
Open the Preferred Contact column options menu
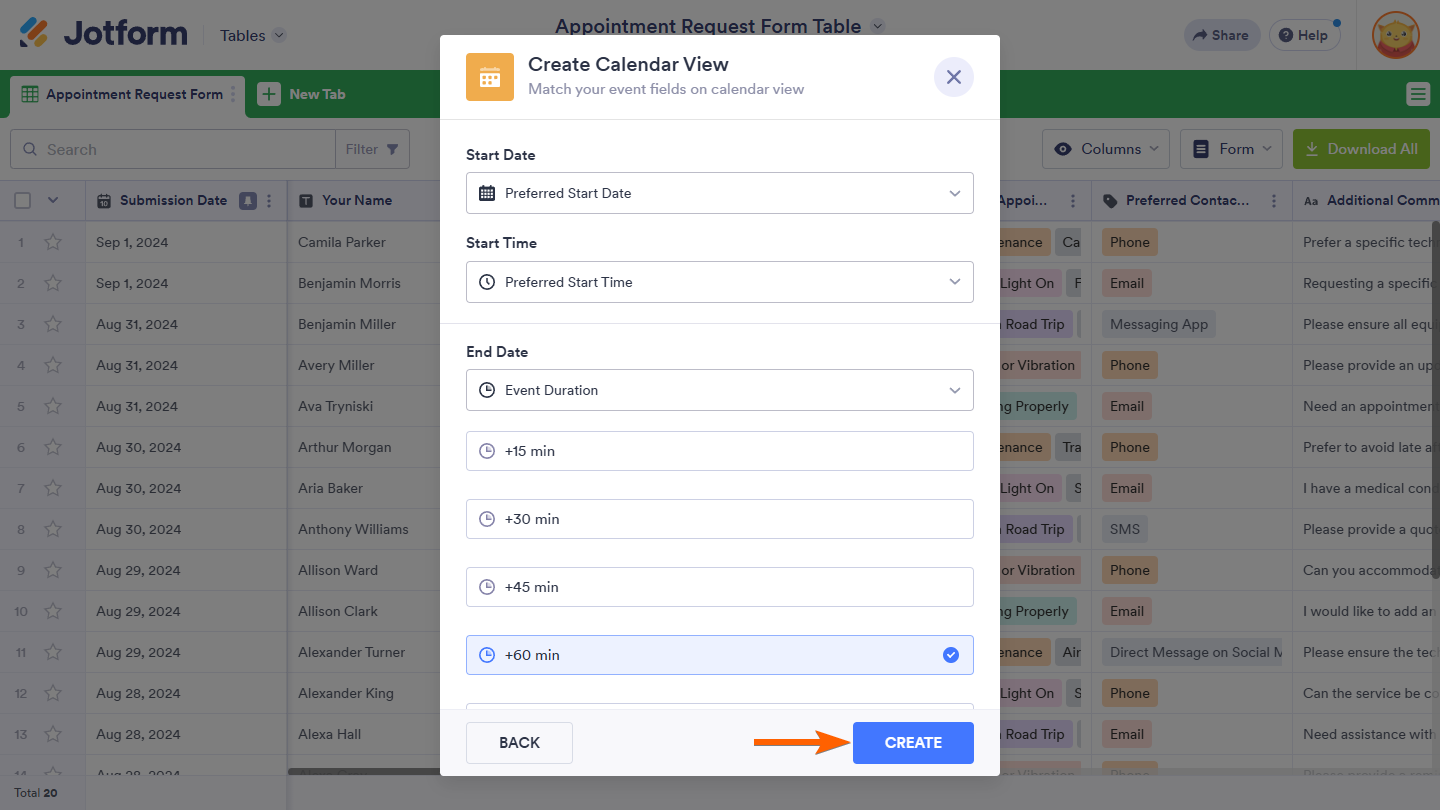1273,200
